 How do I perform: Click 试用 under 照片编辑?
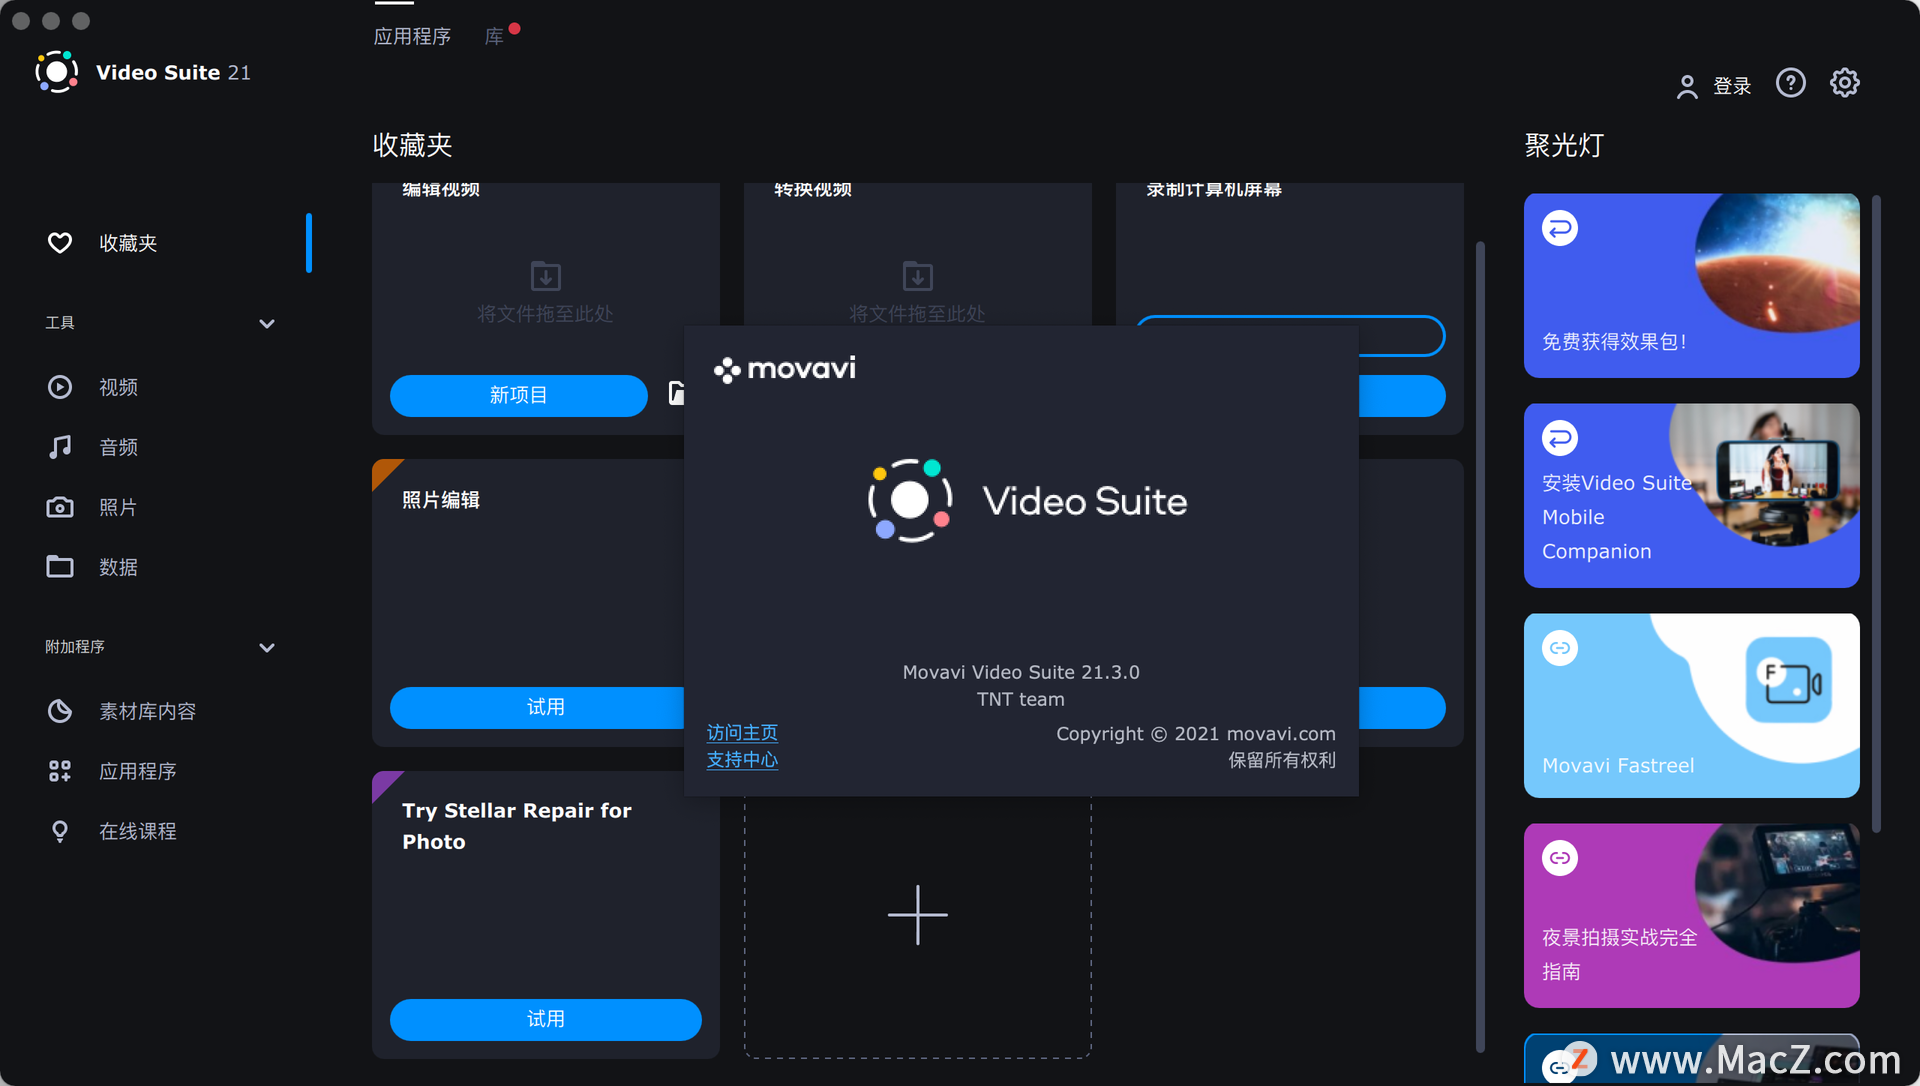click(538, 707)
